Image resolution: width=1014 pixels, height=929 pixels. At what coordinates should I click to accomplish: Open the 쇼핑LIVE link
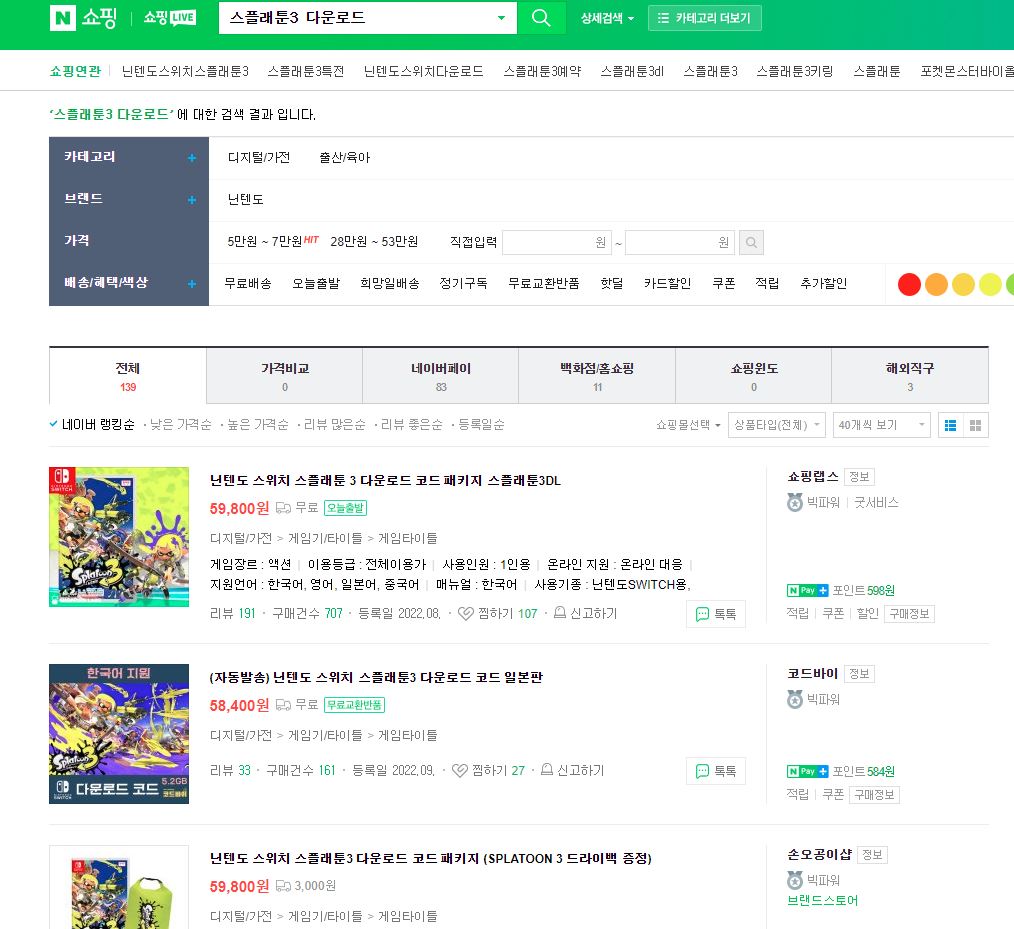click(x=169, y=17)
